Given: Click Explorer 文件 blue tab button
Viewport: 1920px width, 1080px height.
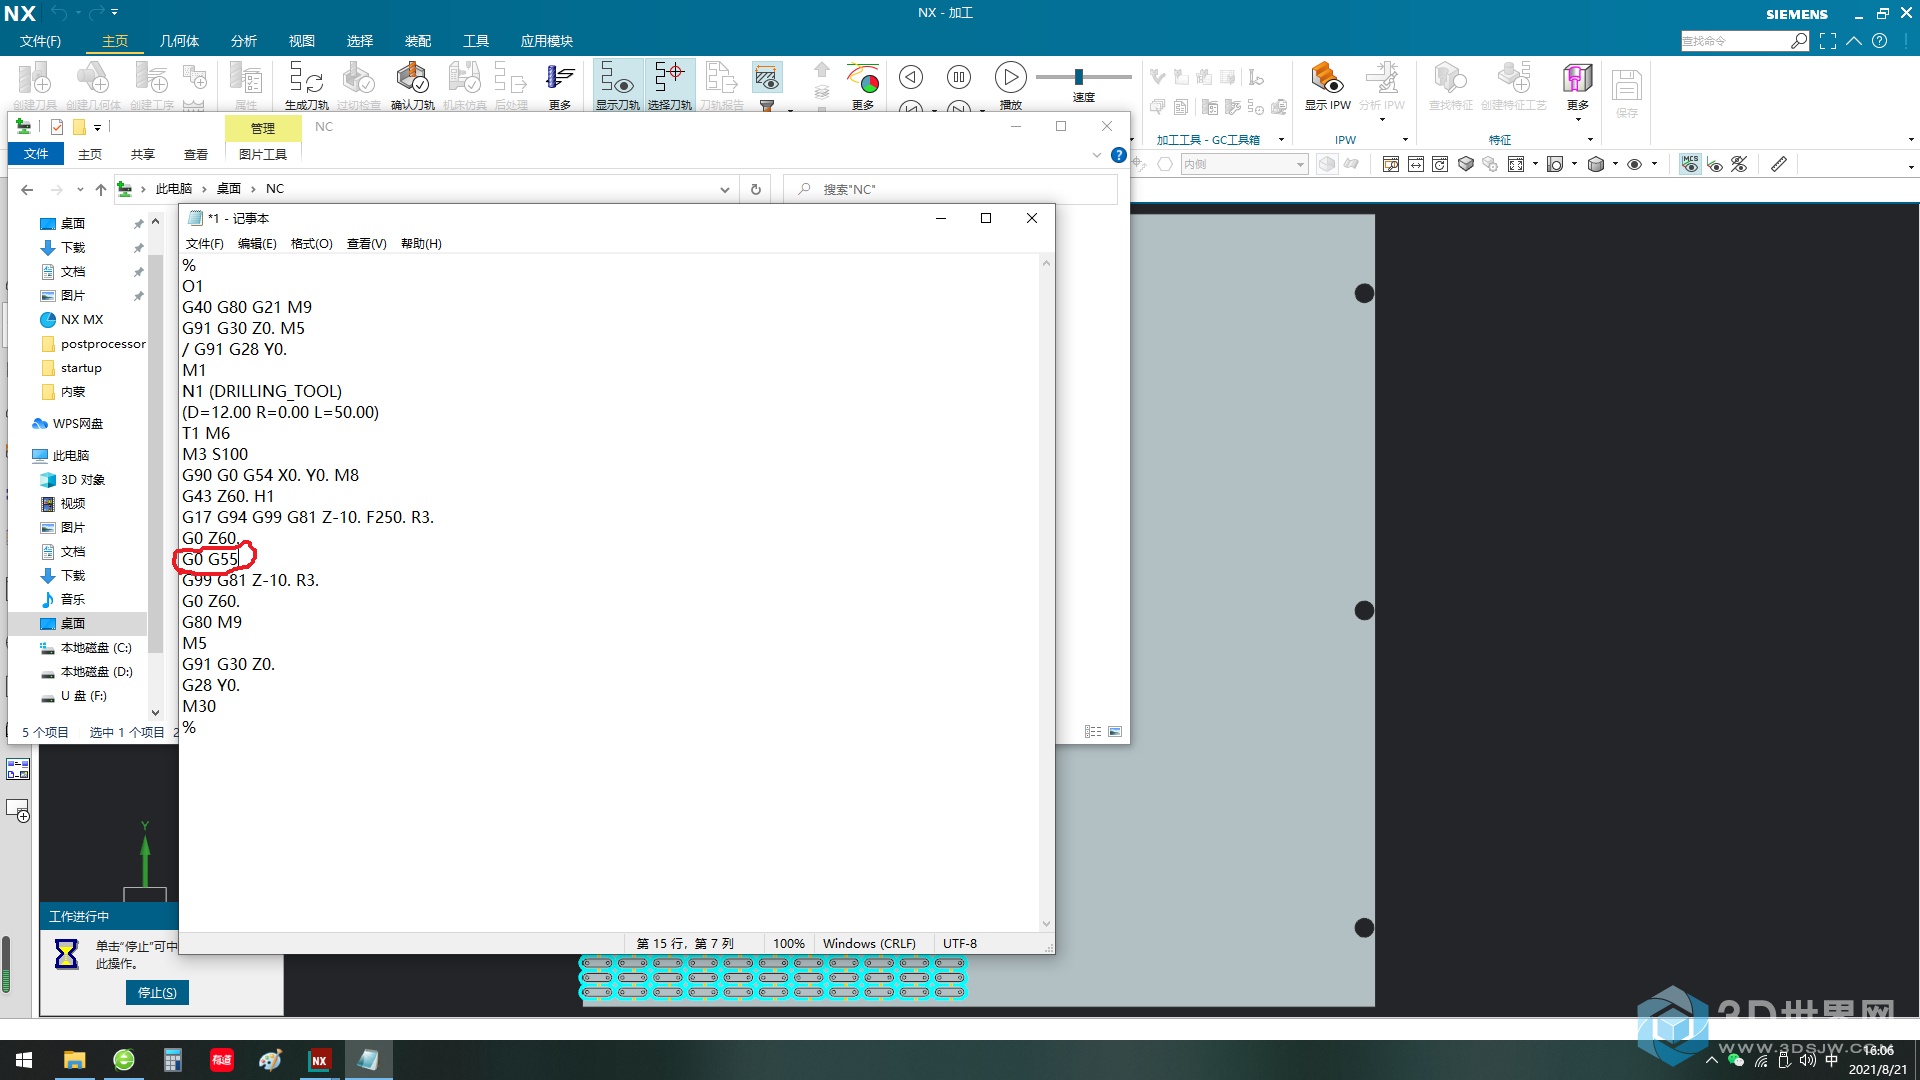Looking at the screenshot, I should [x=36, y=154].
